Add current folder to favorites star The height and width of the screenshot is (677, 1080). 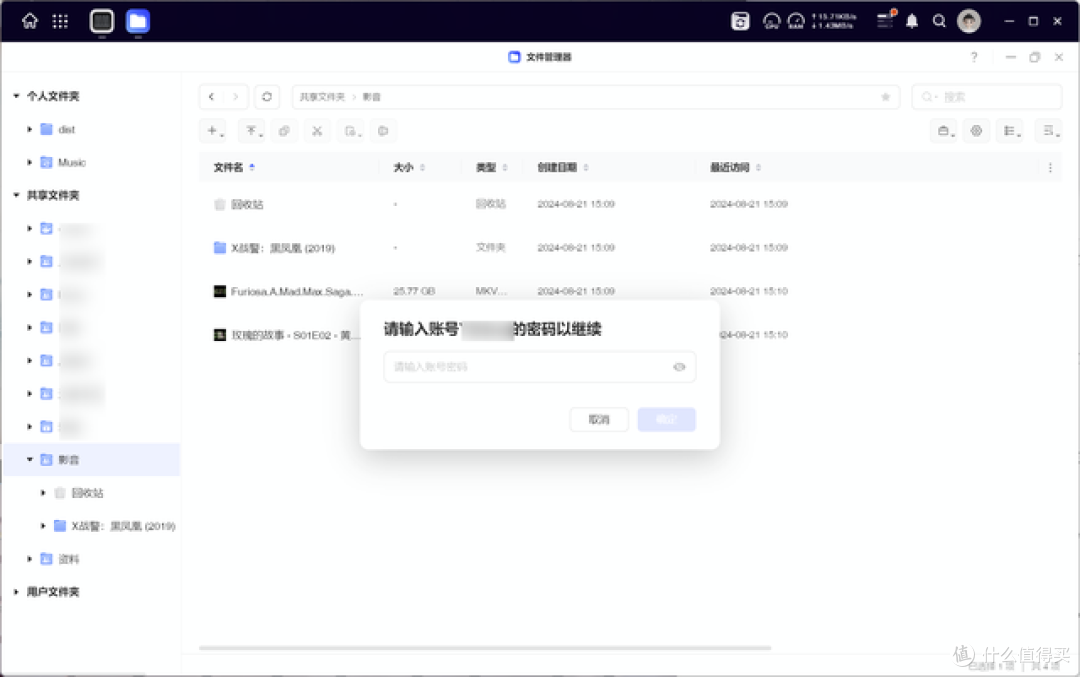pyautogui.click(x=886, y=96)
